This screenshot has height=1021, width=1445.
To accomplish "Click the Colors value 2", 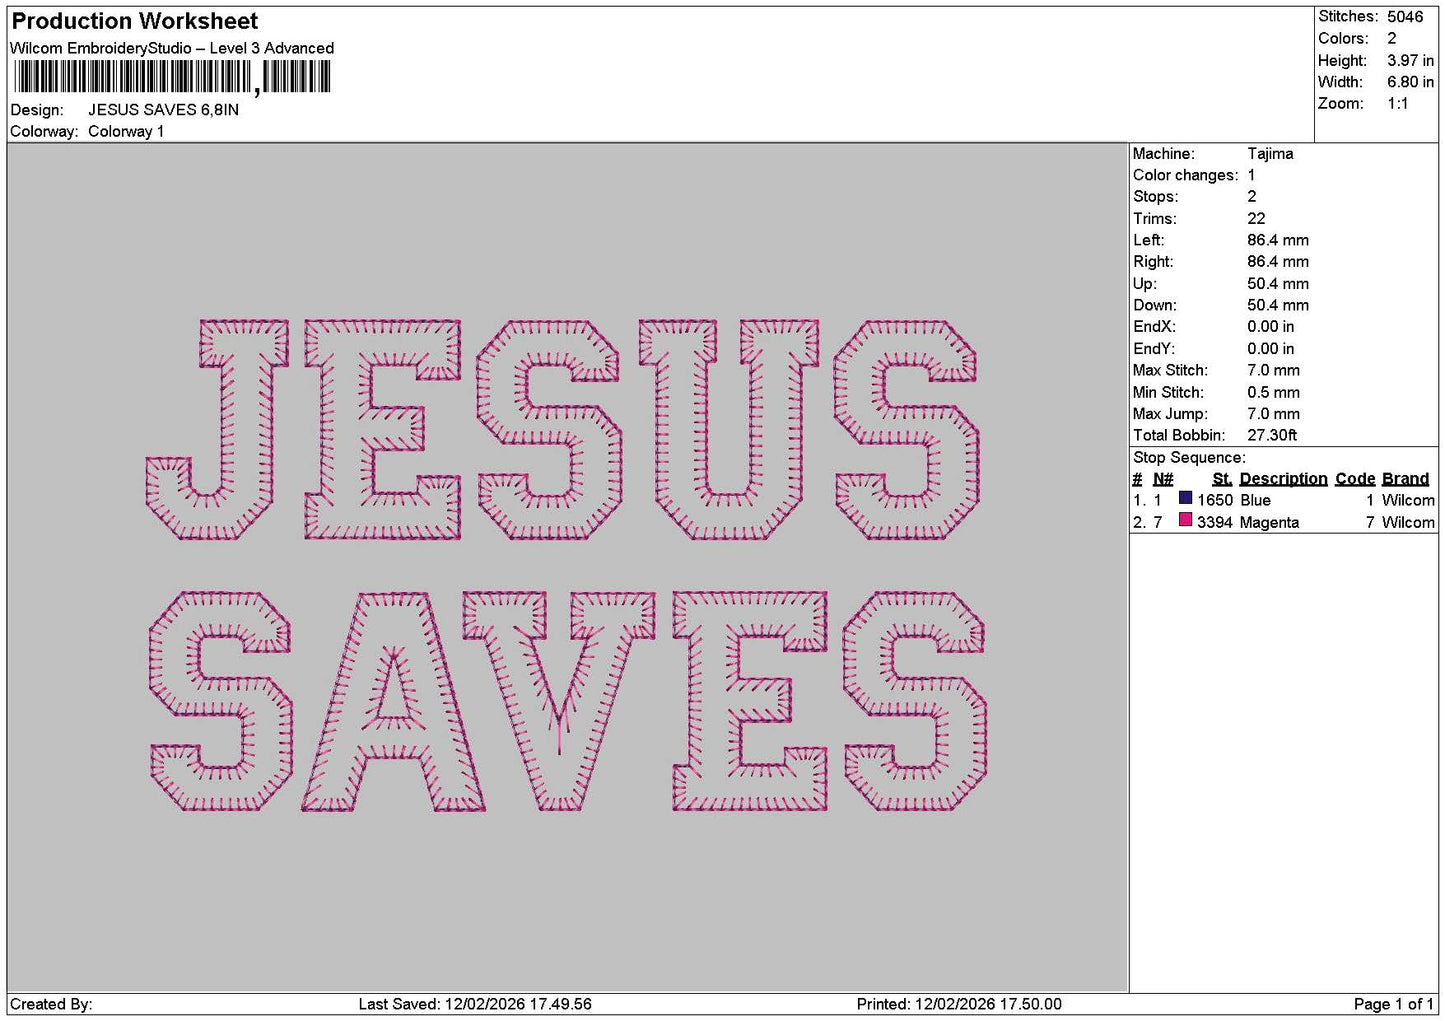I will 1391,38.
